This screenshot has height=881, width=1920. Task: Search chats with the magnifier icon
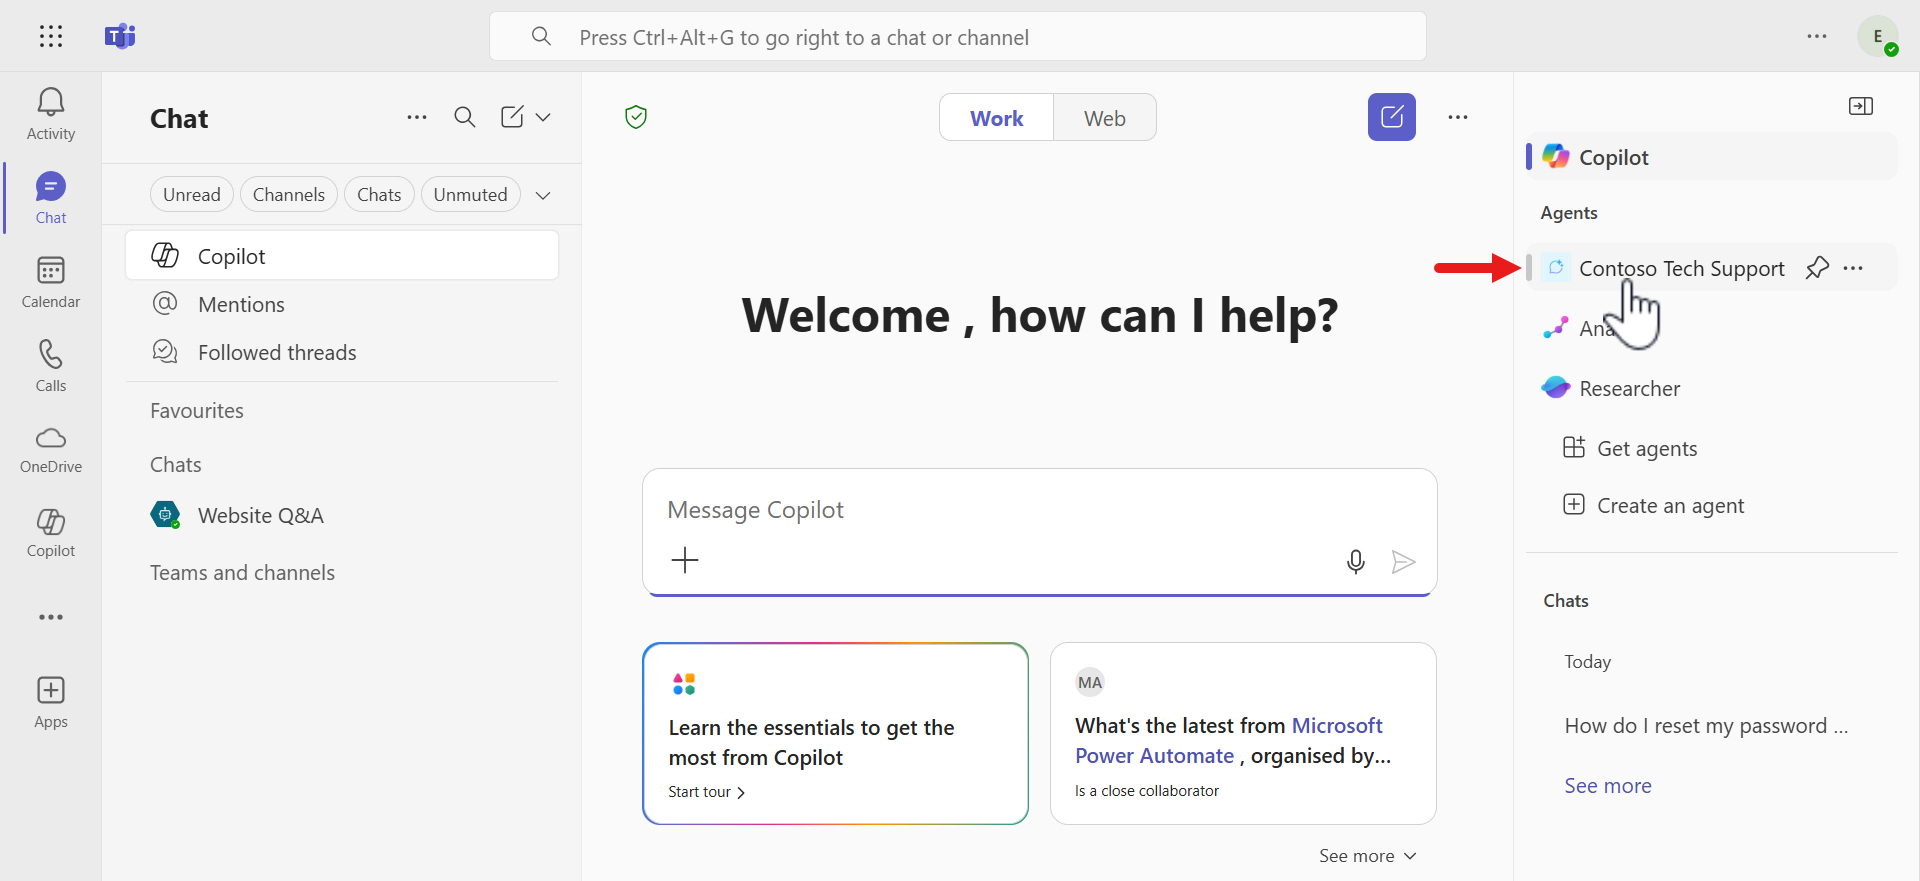(x=464, y=117)
